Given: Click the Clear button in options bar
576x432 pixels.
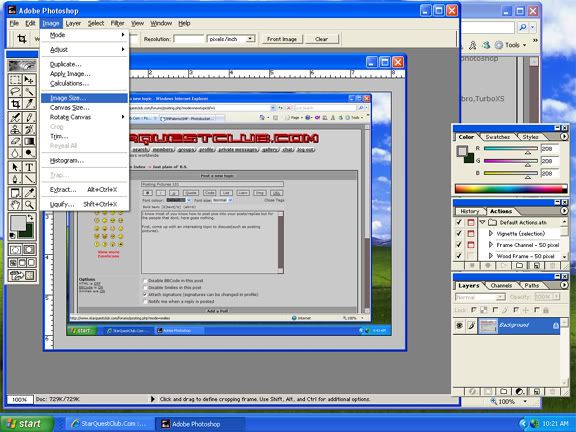Looking at the screenshot, I should (x=321, y=39).
